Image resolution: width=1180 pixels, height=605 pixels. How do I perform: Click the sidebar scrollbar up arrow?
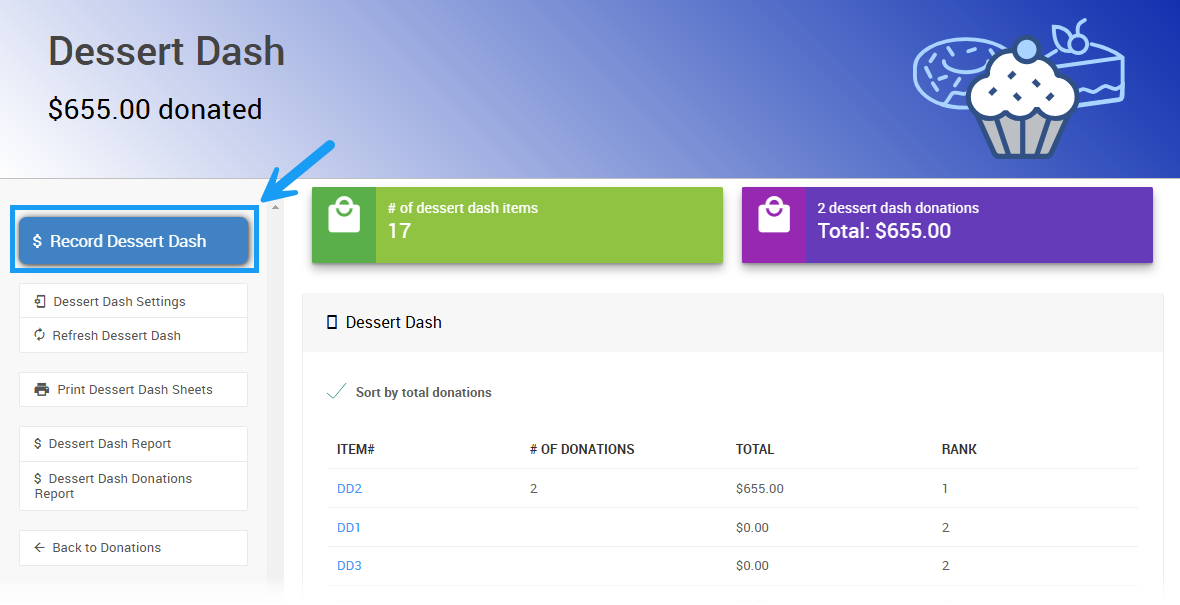[275, 207]
